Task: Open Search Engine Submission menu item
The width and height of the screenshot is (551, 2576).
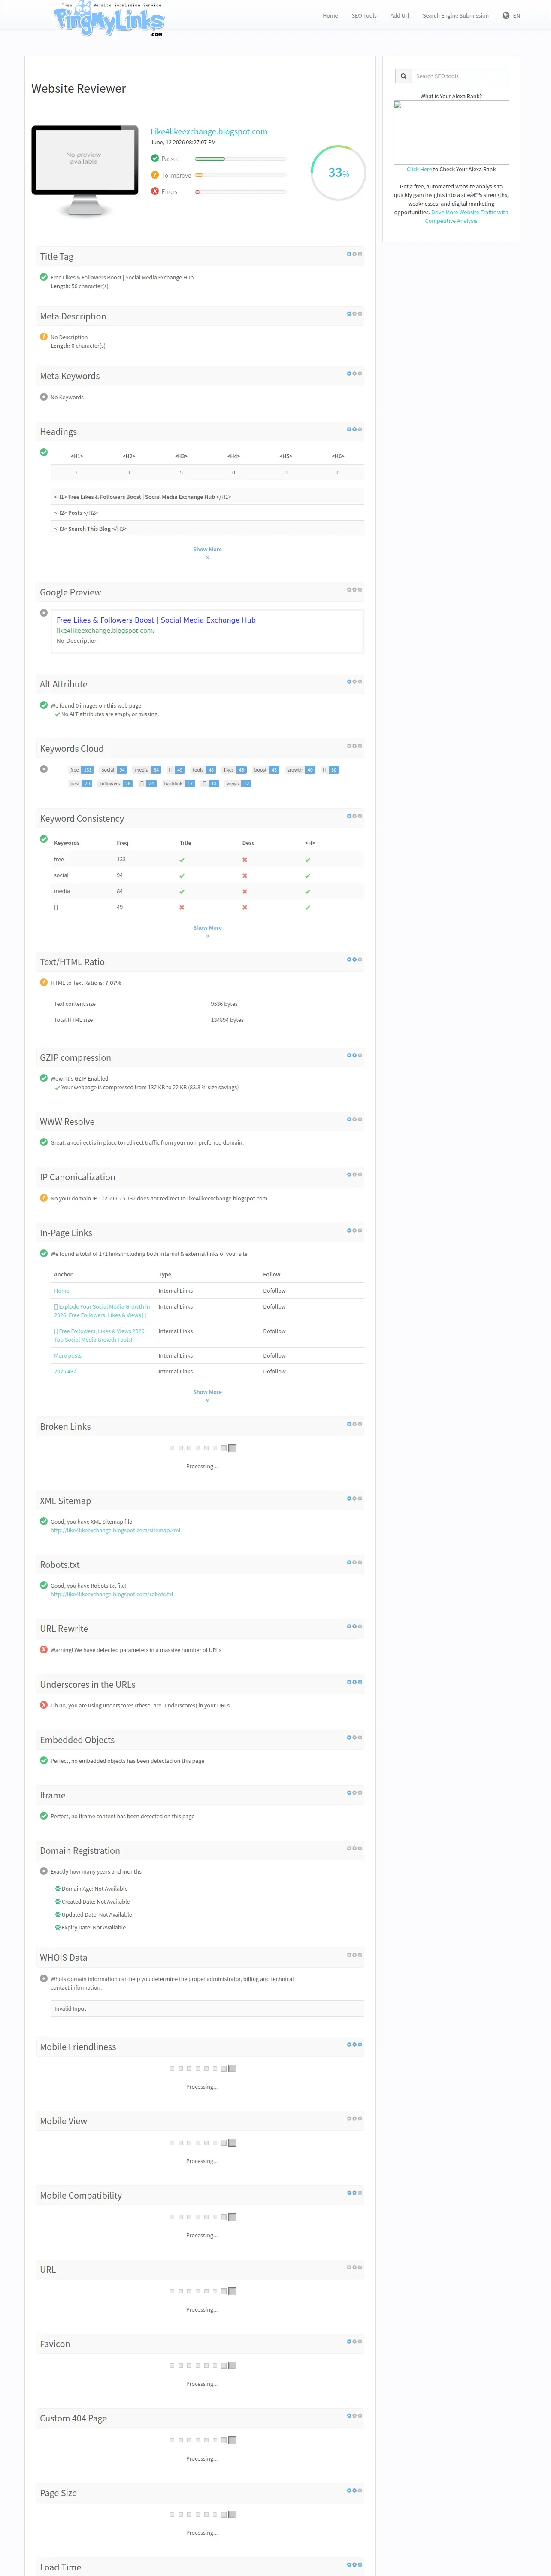Action: [x=456, y=16]
